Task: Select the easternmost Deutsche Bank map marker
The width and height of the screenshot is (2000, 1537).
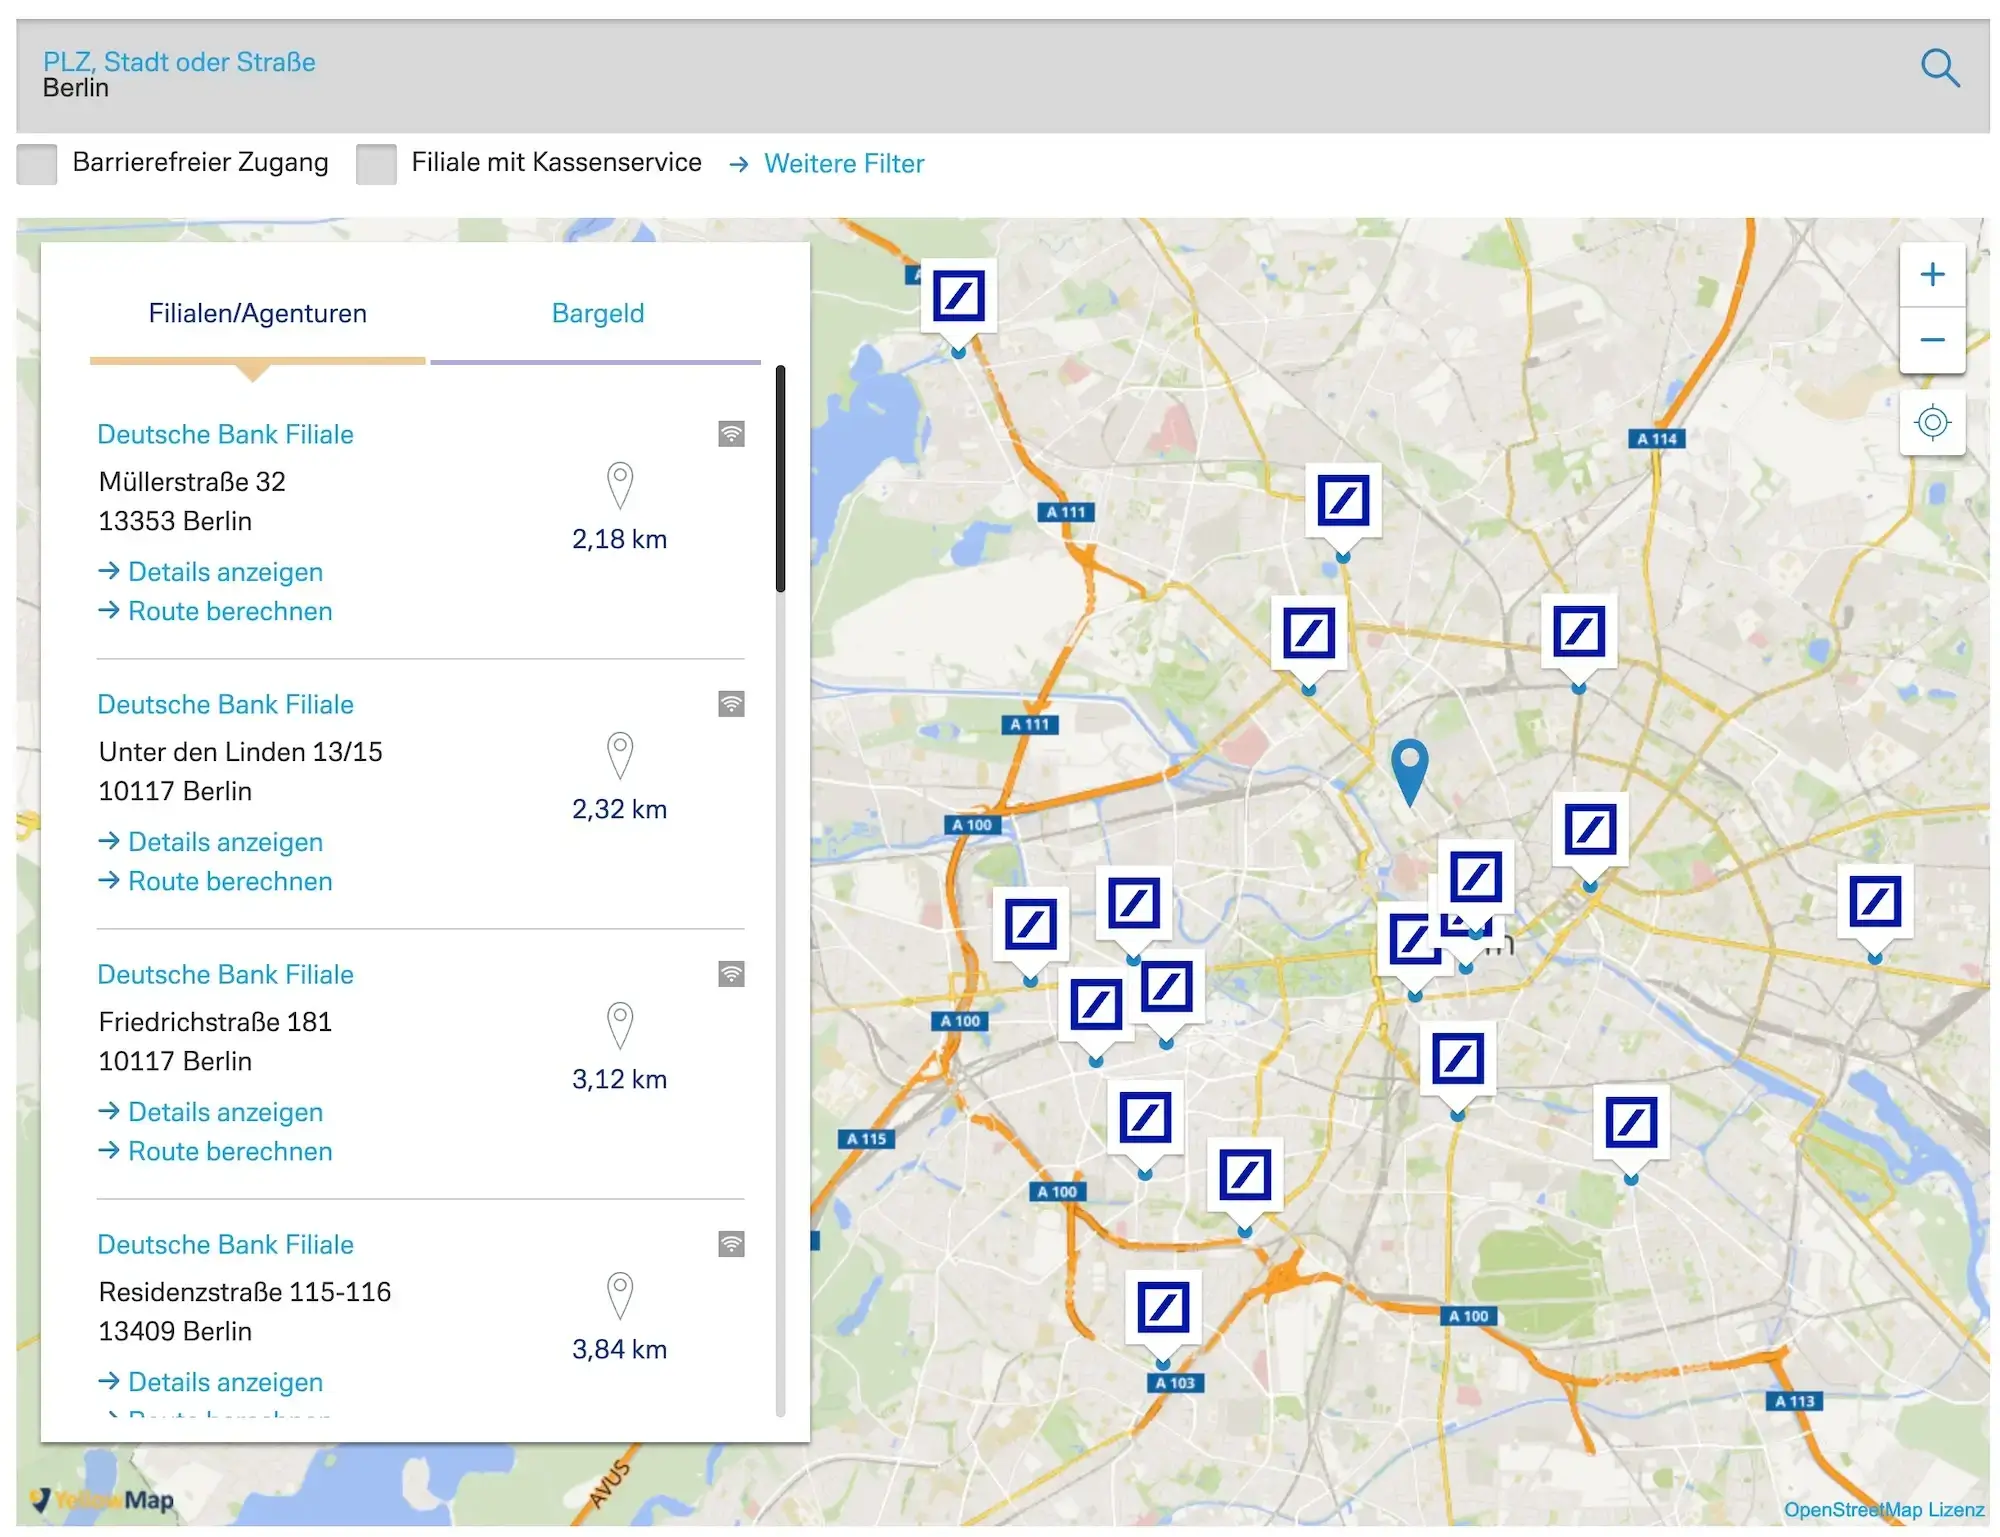Action: (1875, 901)
